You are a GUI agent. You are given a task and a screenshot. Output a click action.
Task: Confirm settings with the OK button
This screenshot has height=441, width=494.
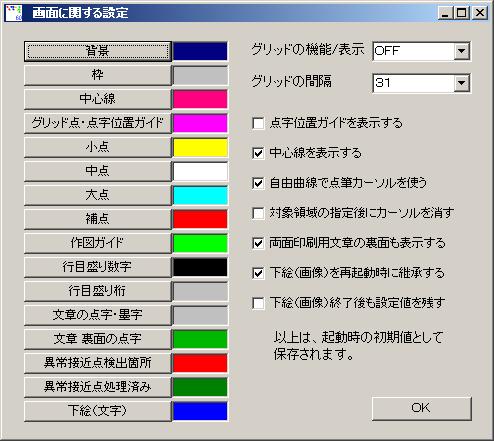(x=422, y=408)
